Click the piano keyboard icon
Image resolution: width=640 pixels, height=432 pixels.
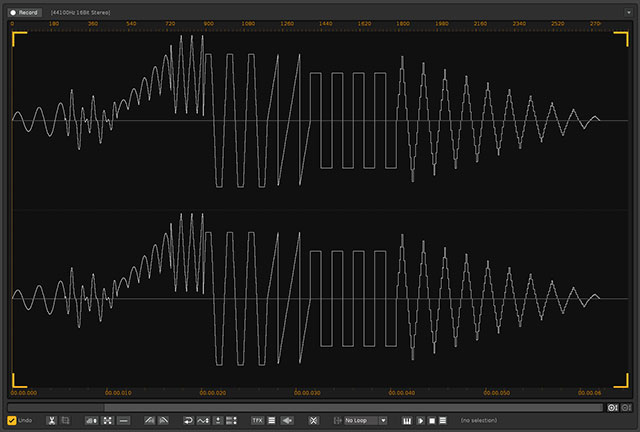[x=407, y=420]
